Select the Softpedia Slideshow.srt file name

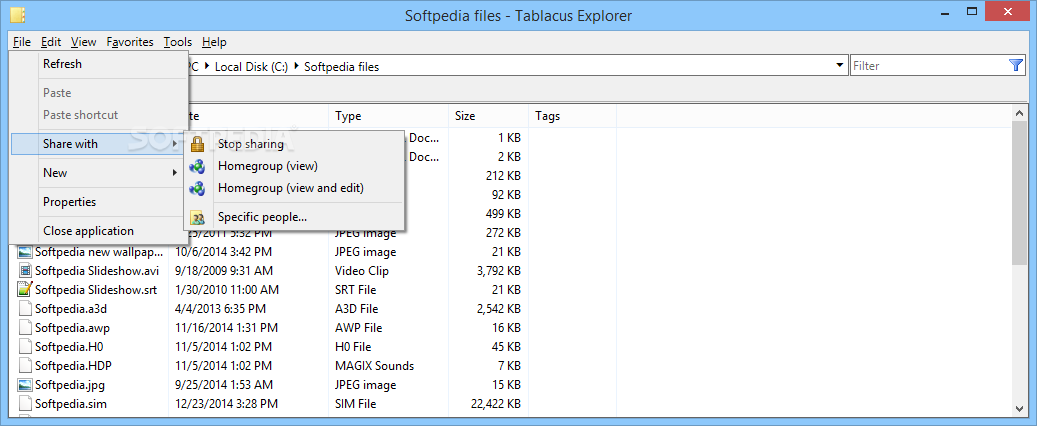(96, 290)
